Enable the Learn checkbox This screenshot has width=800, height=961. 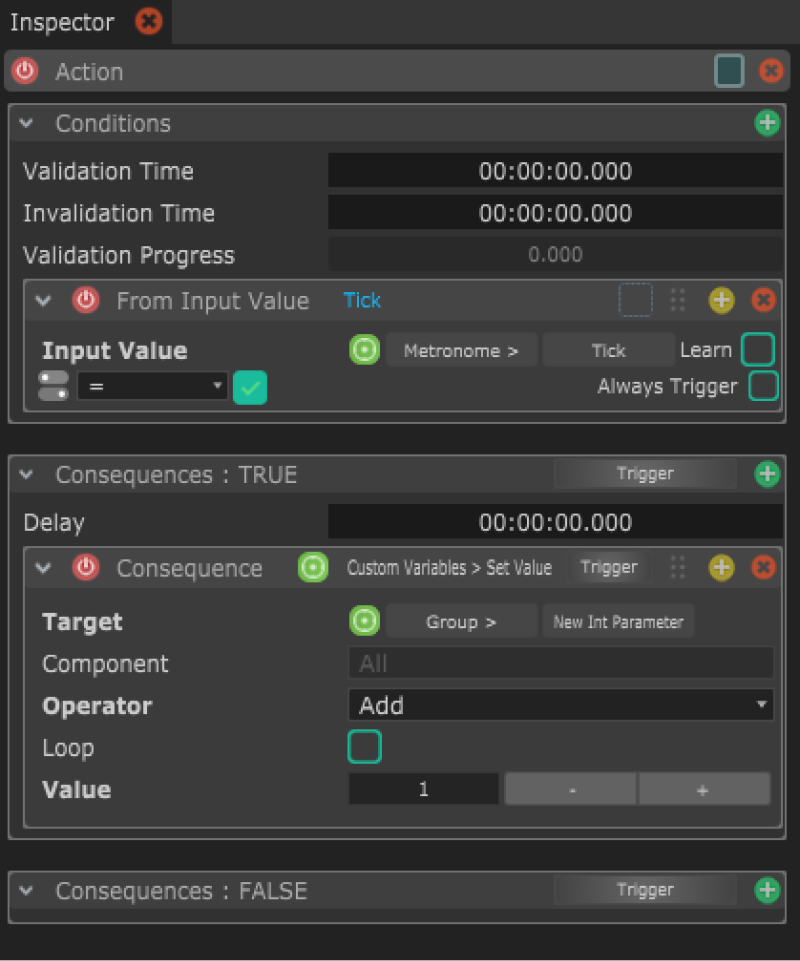pos(758,350)
